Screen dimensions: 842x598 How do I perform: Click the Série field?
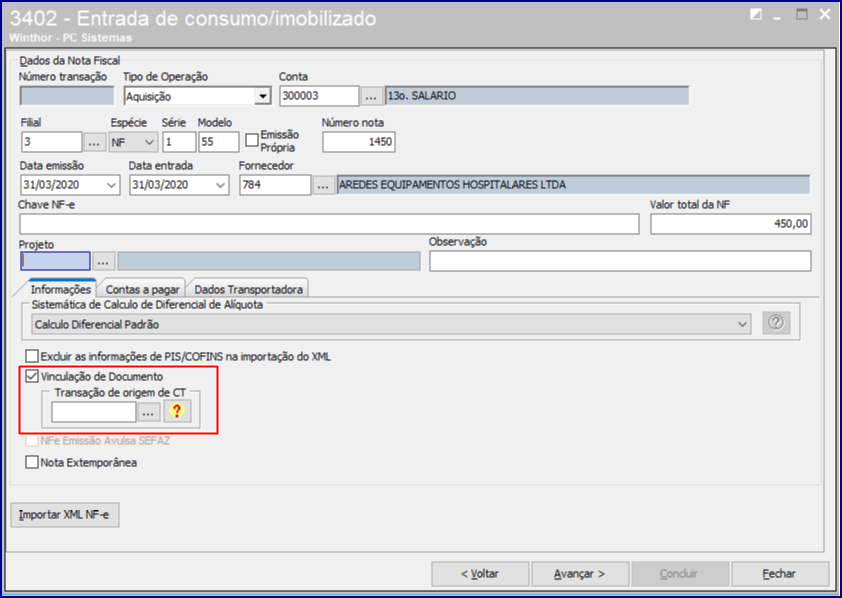coord(179,142)
